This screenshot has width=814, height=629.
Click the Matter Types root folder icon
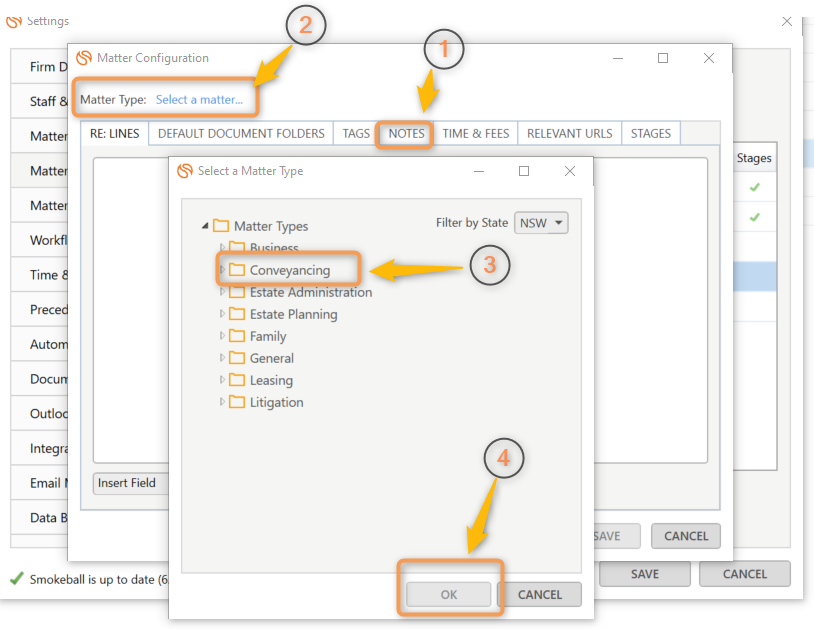coord(221,226)
